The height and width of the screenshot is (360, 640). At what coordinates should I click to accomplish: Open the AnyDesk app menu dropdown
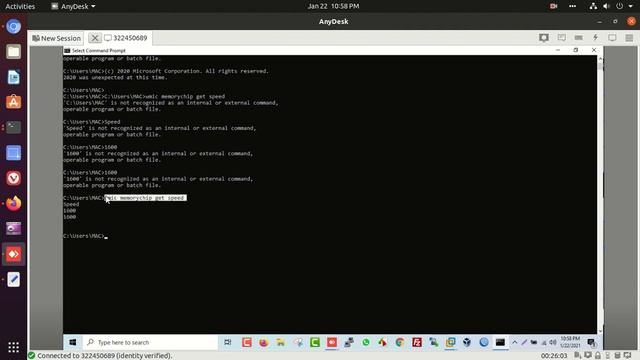point(73,6)
